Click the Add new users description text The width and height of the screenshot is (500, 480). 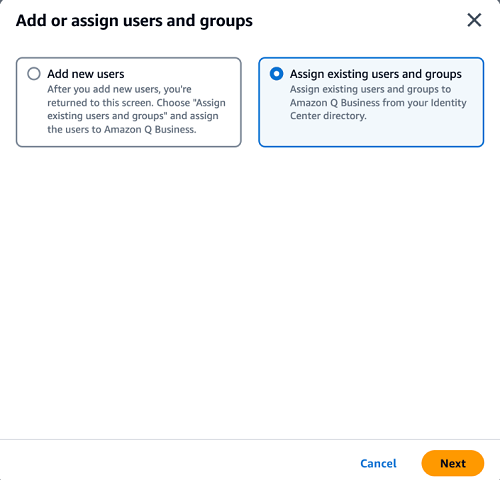136,109
